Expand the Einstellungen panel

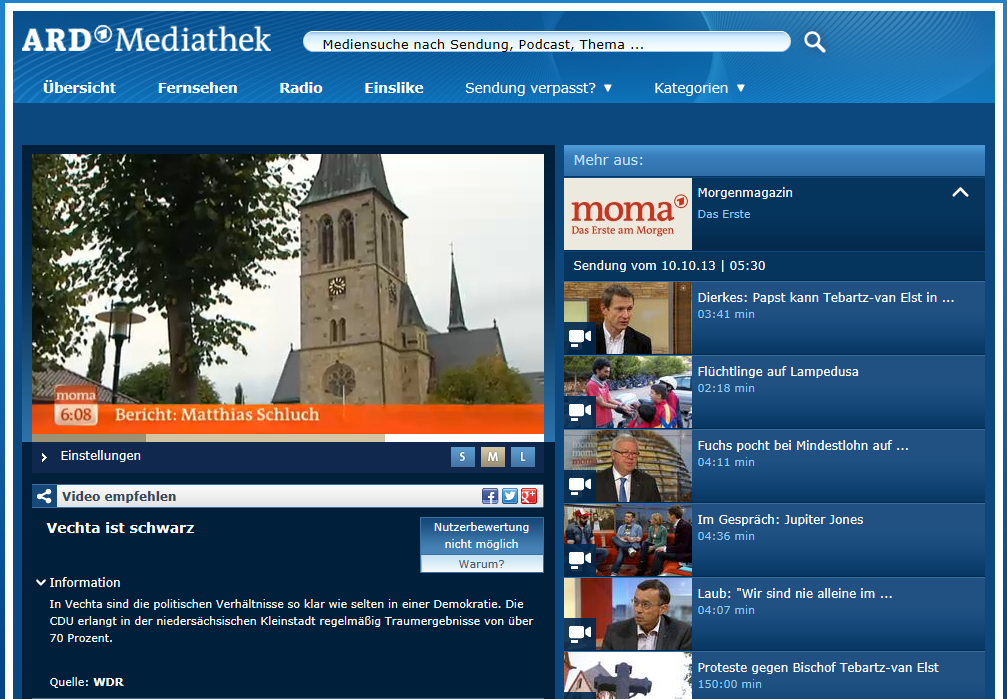pos(91,456)
